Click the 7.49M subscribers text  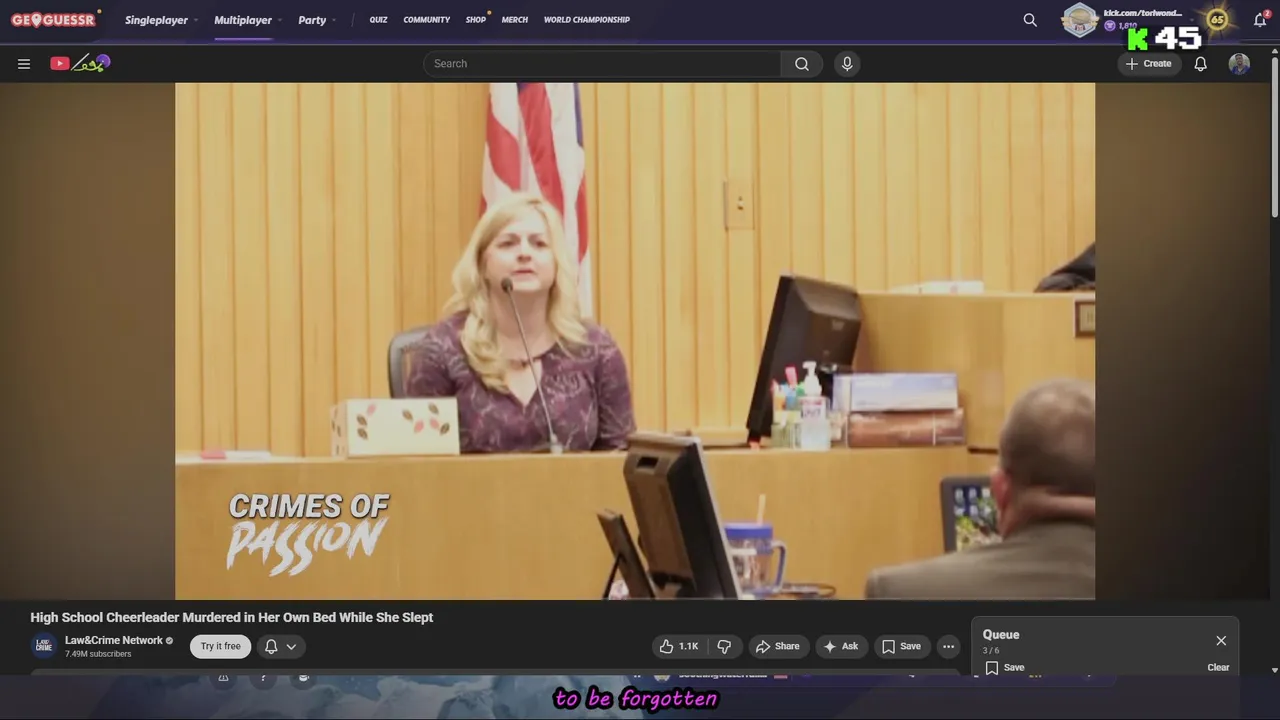pos(98,654)
